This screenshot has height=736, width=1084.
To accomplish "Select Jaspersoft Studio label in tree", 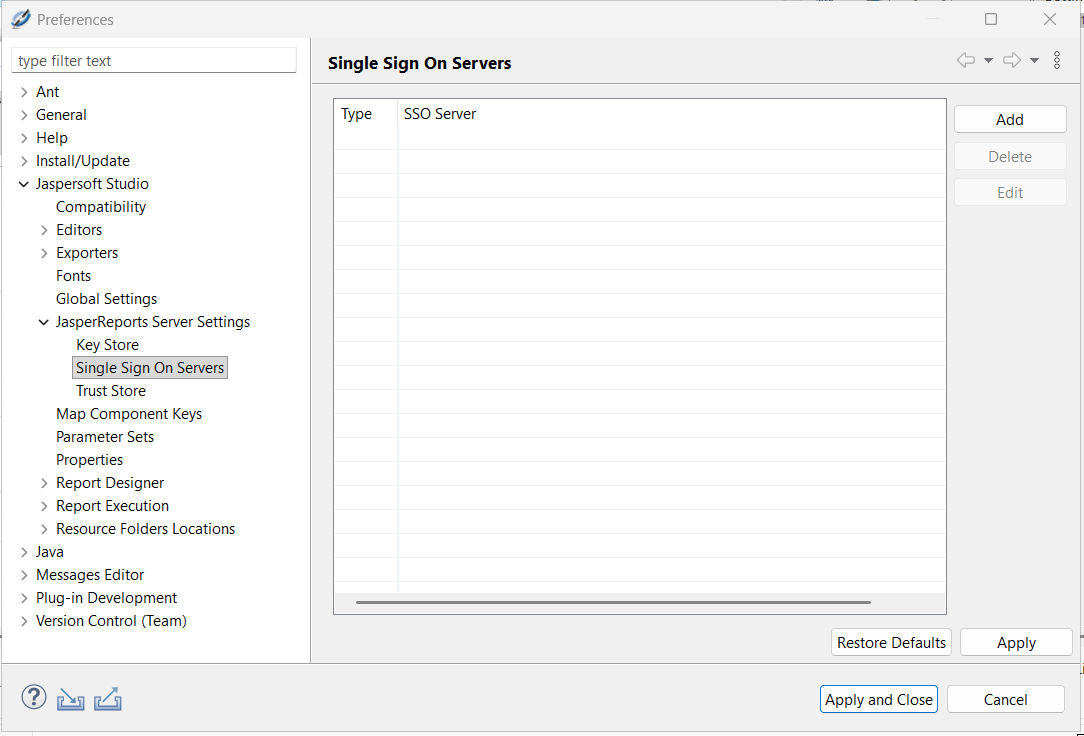I will pyautogui.click(x=92, y=184).
